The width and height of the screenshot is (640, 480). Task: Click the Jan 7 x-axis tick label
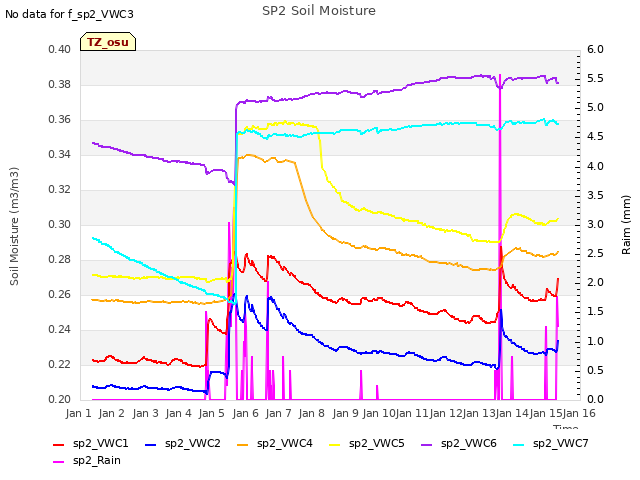coord(278,413)
